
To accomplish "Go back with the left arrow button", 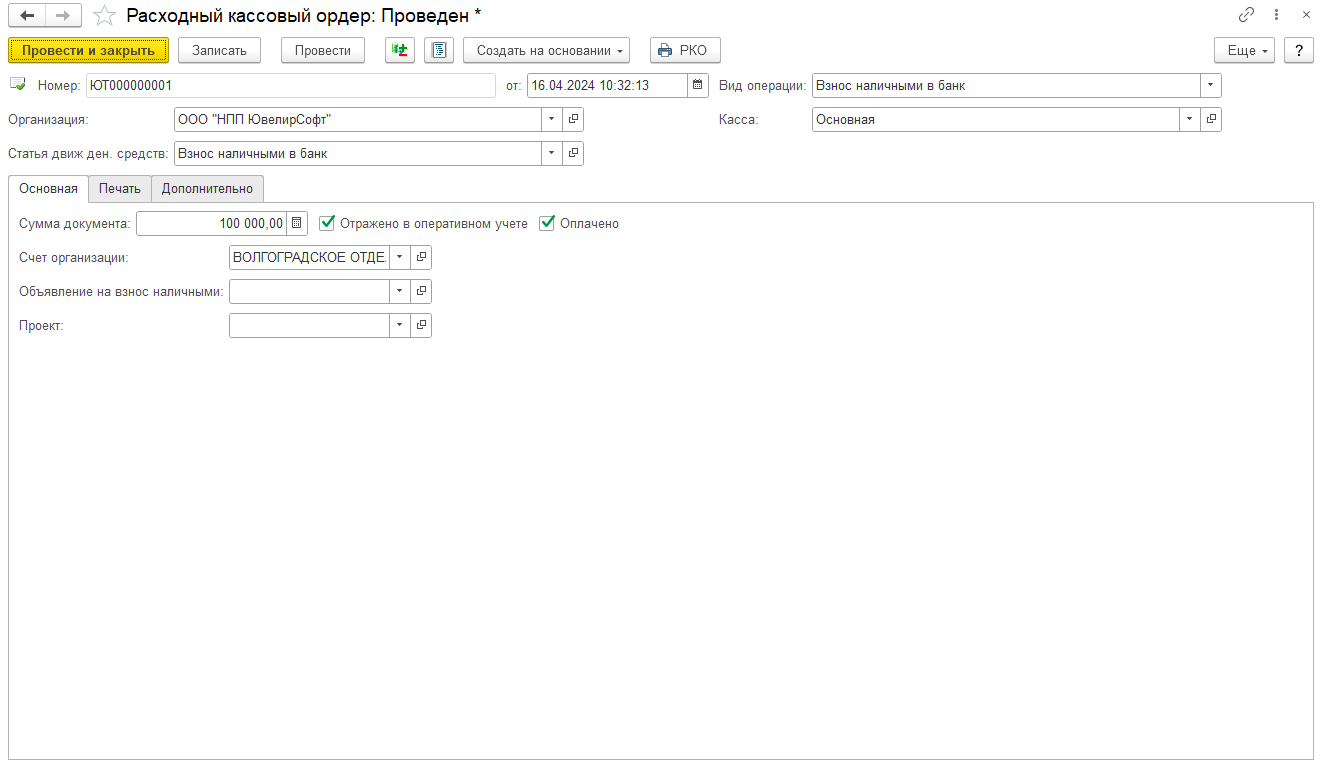I will (x=27, y=15).
